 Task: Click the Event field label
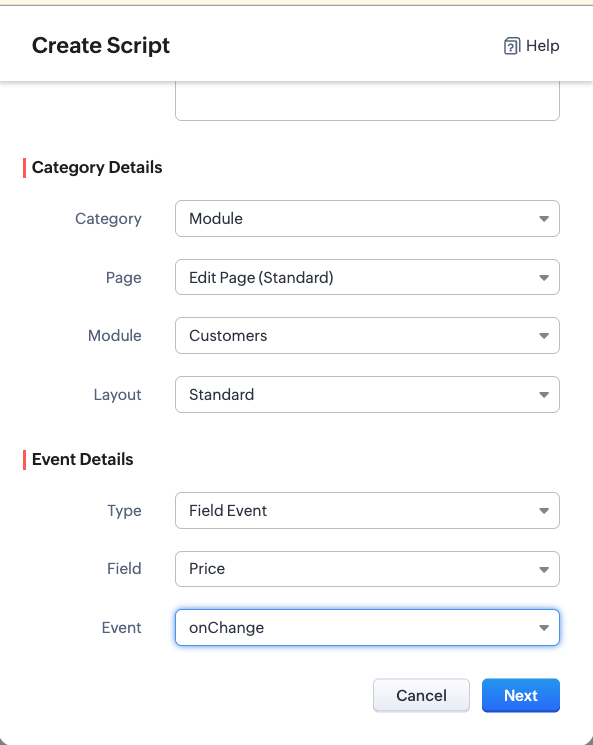122,628
